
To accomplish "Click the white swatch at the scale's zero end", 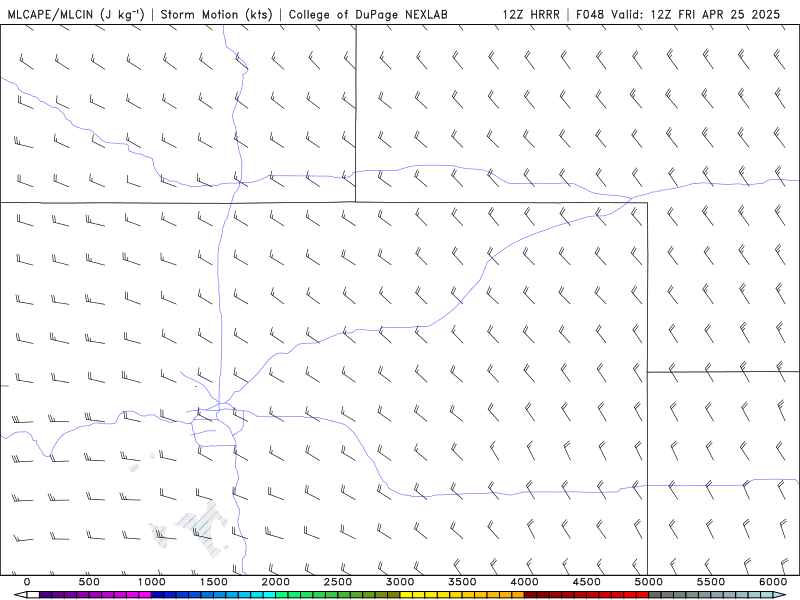I will [x=33, y=595].
